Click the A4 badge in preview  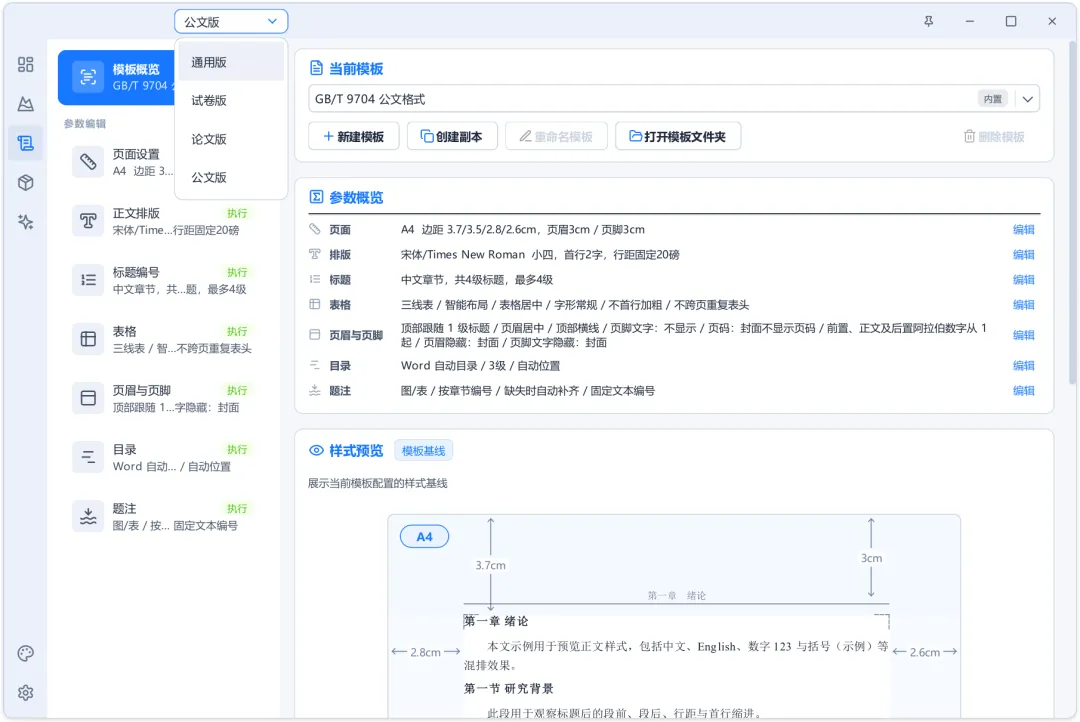click(424, 537)
